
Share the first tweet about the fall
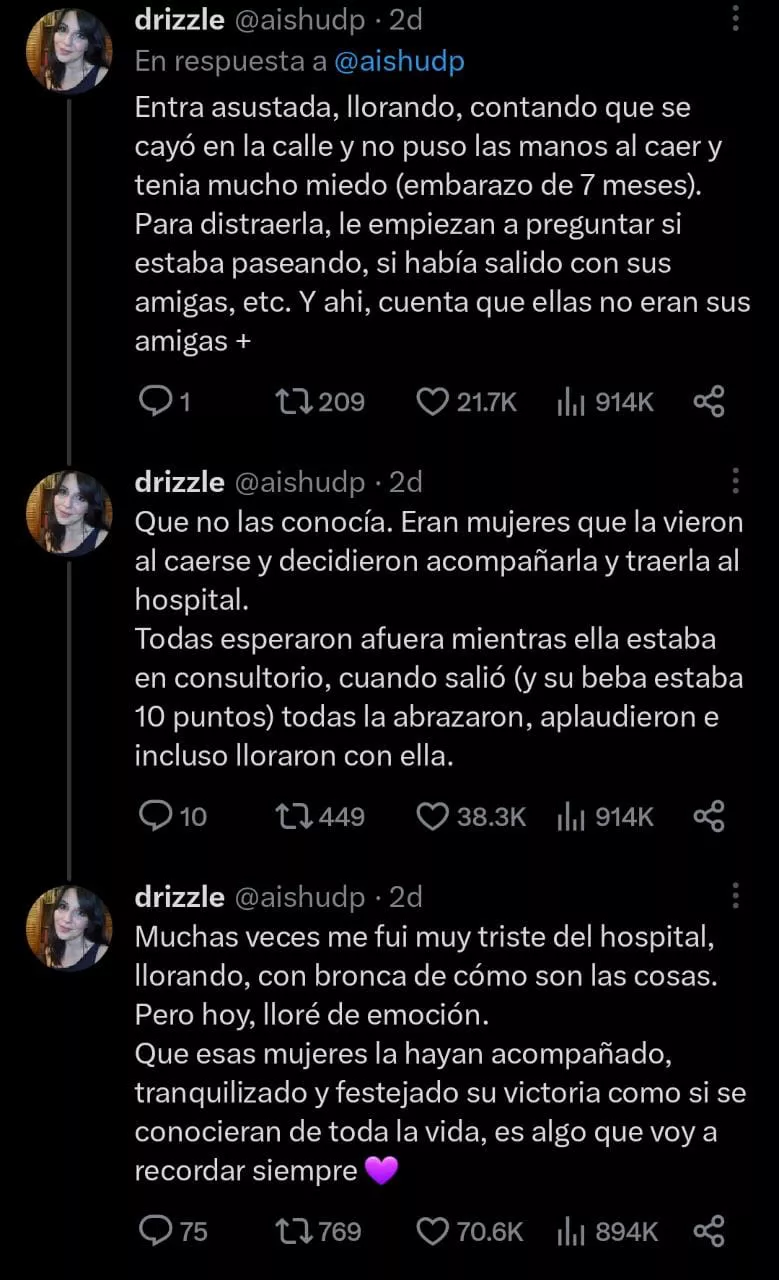coord(708,402)
